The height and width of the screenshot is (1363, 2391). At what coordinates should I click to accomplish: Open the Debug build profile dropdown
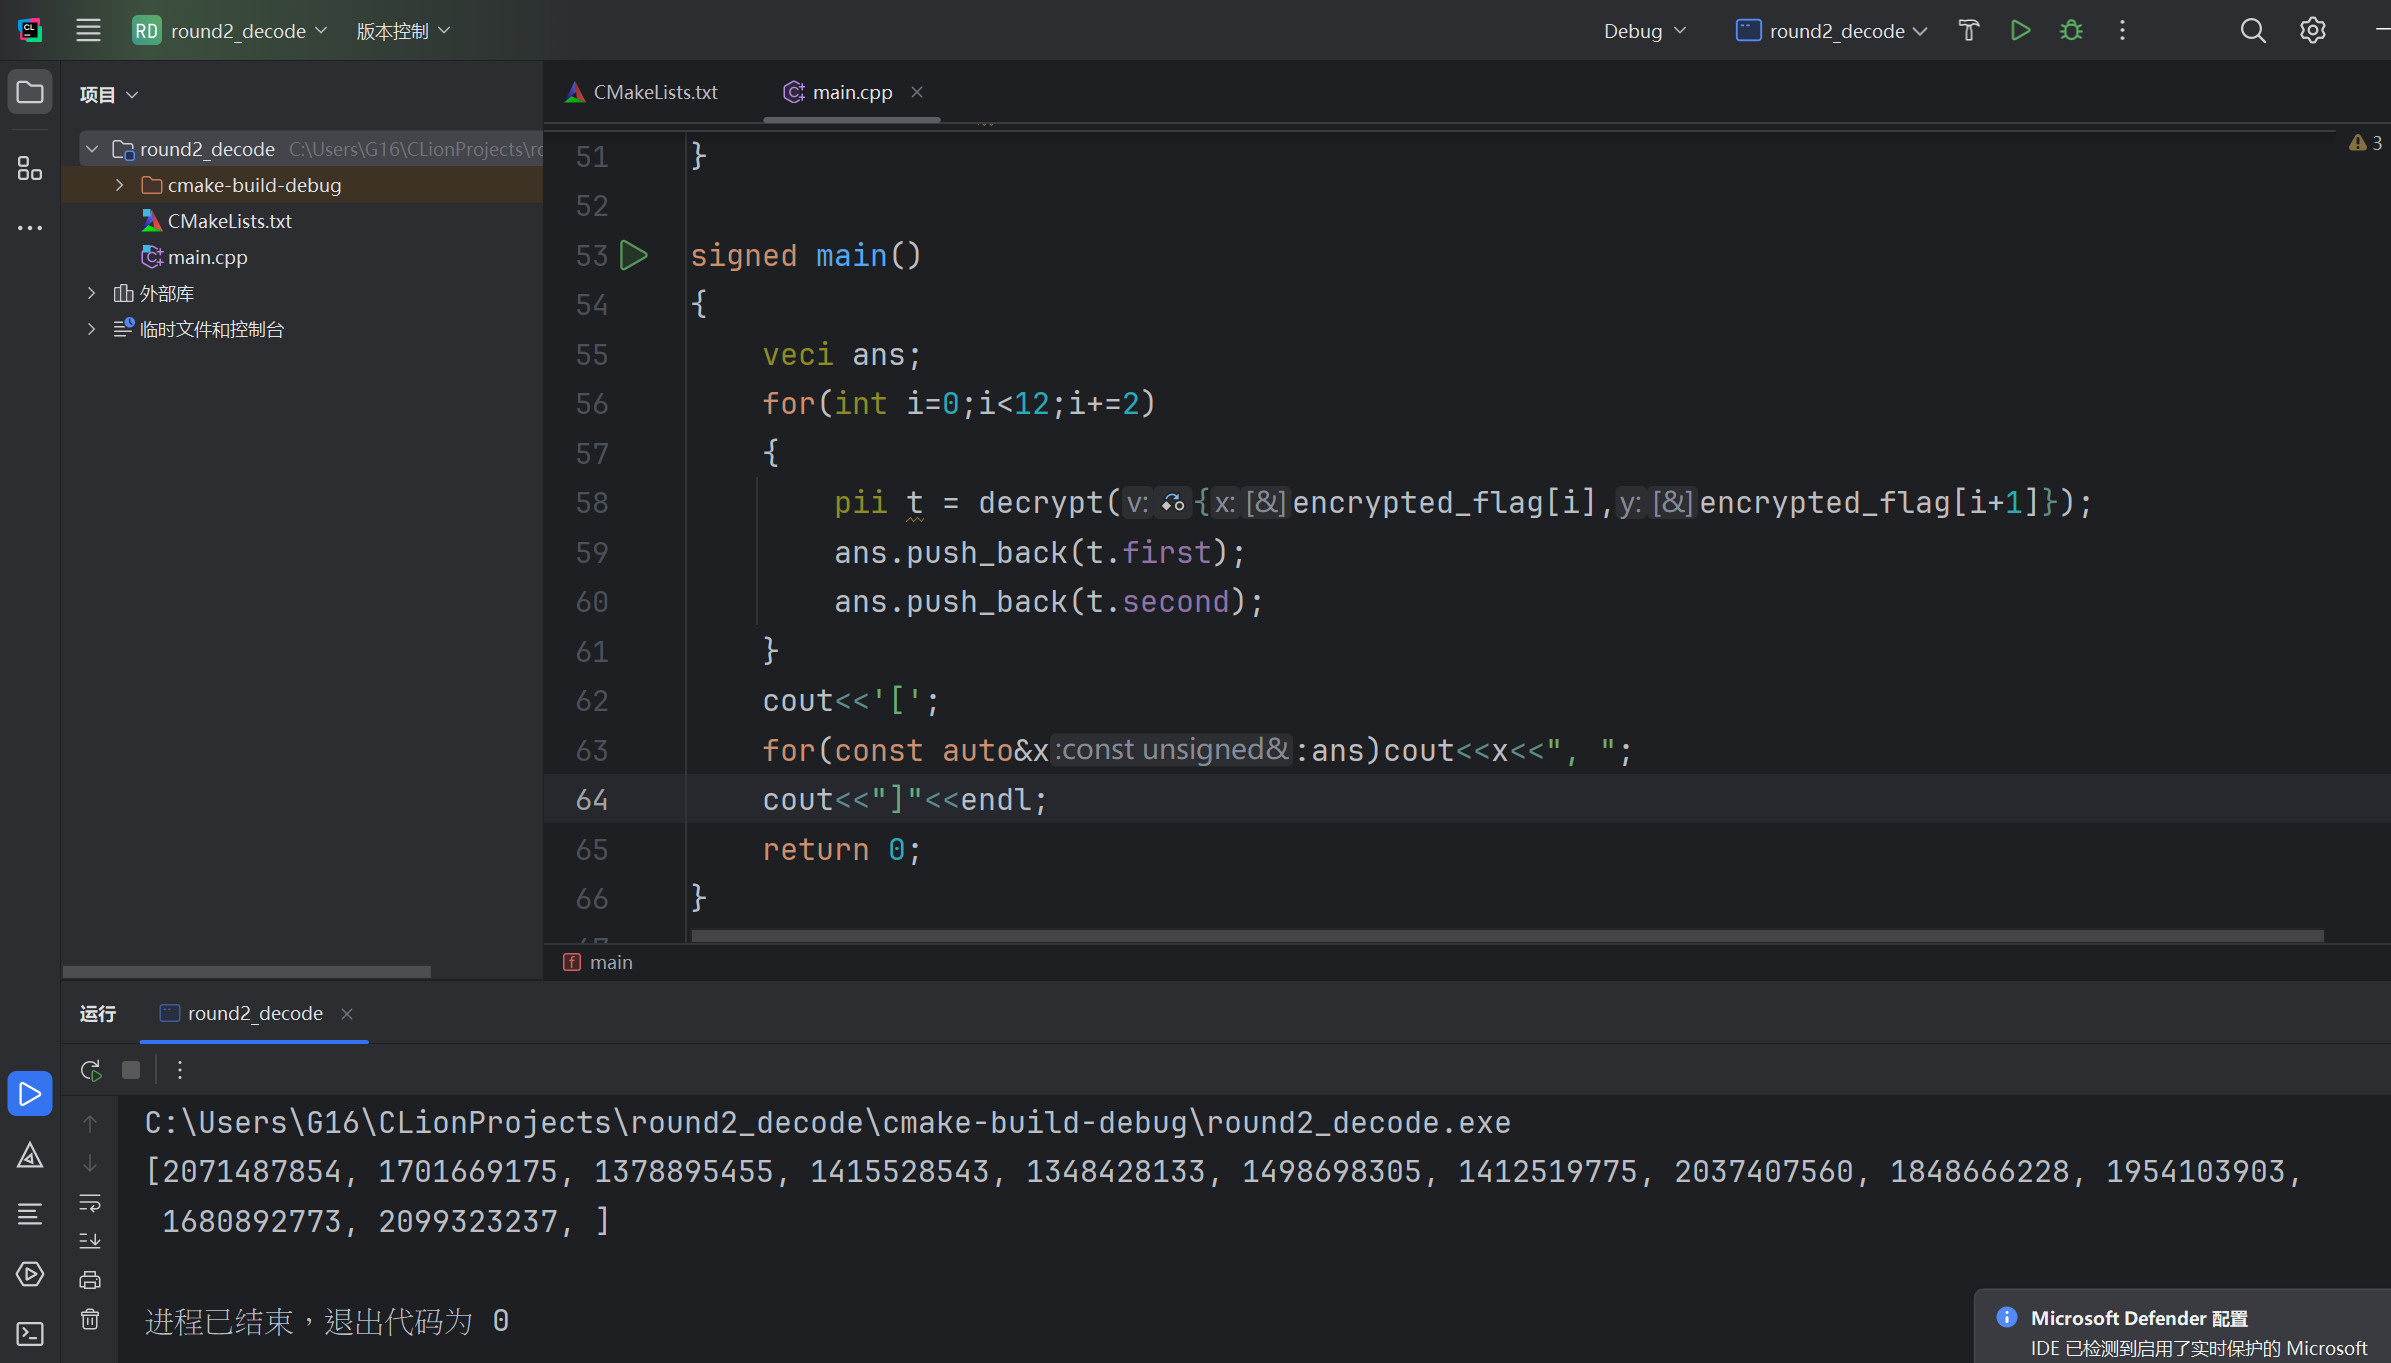coord(1644,31)
